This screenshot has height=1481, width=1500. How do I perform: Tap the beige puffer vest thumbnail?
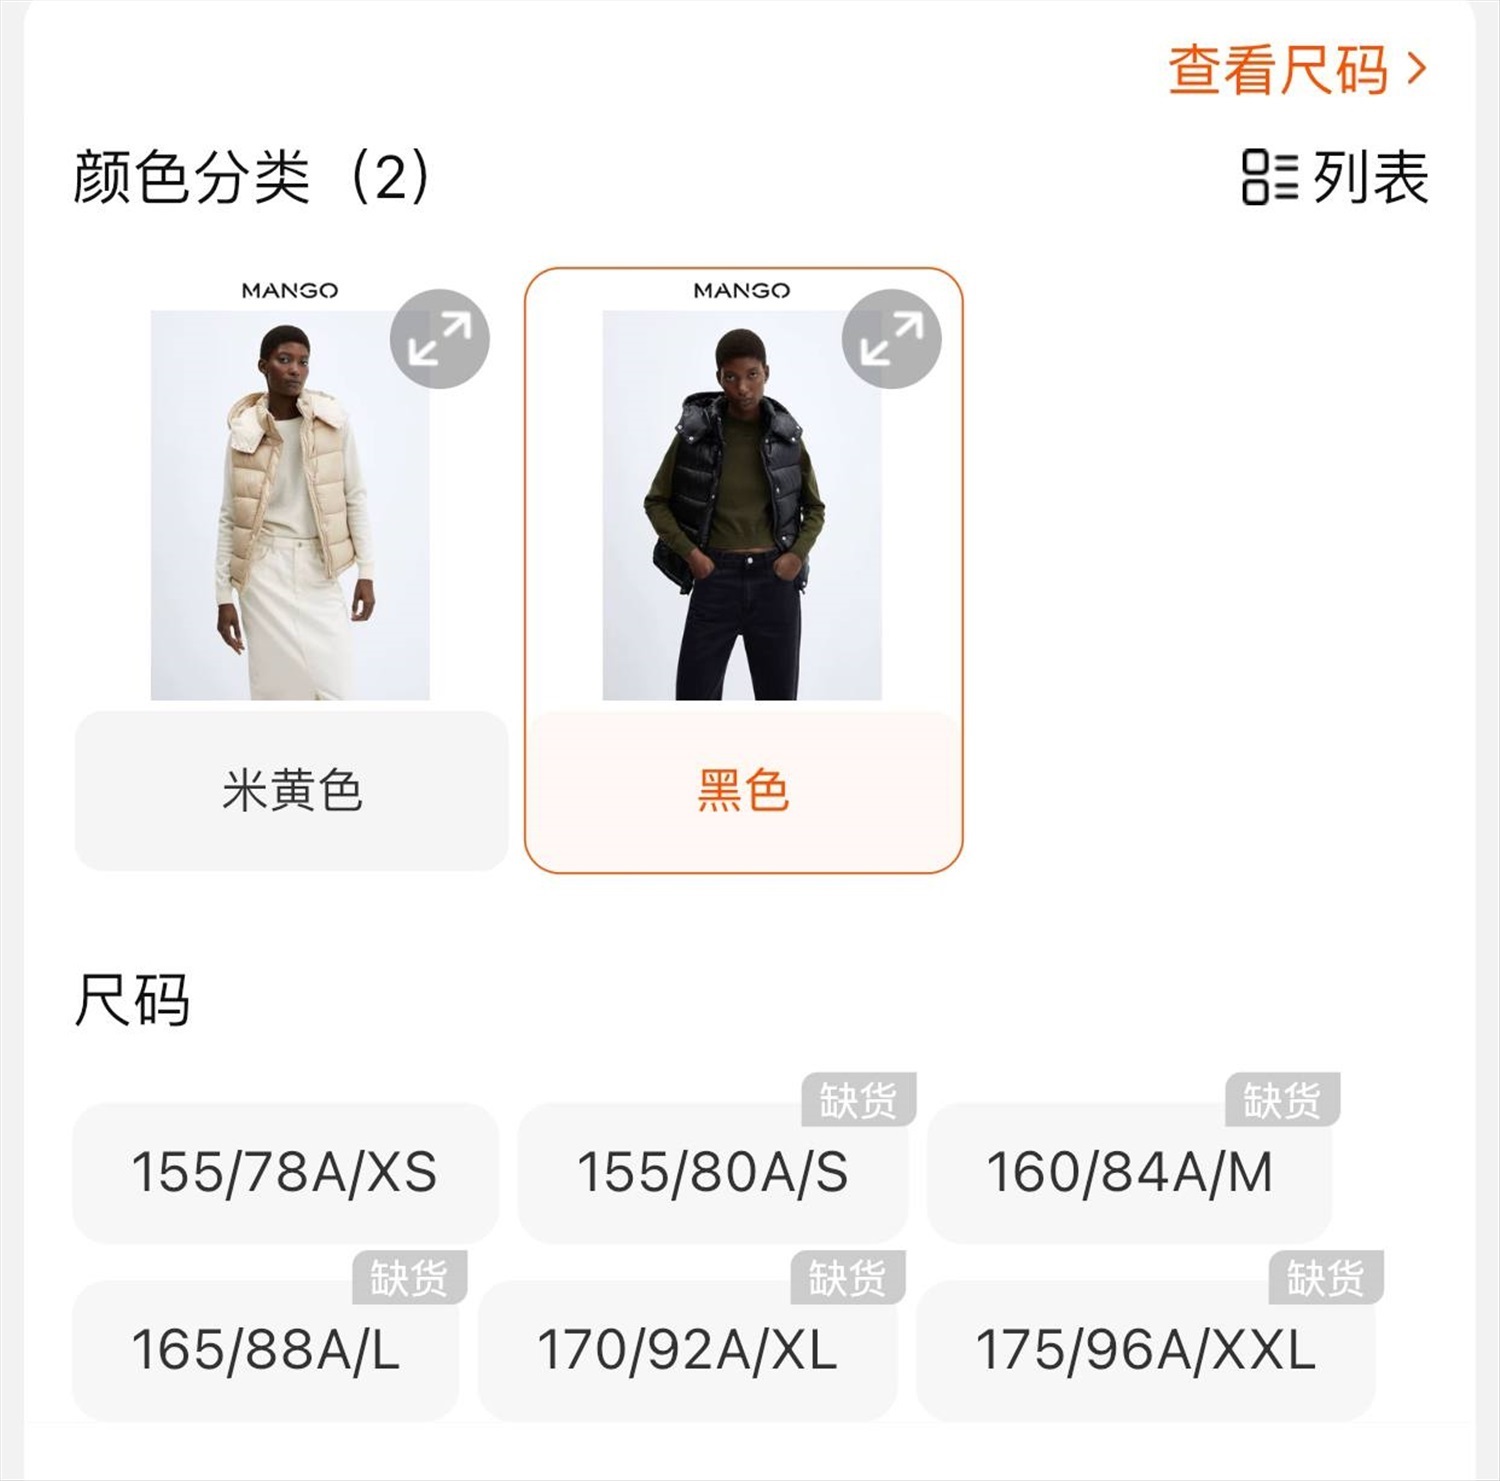(290, 505)
